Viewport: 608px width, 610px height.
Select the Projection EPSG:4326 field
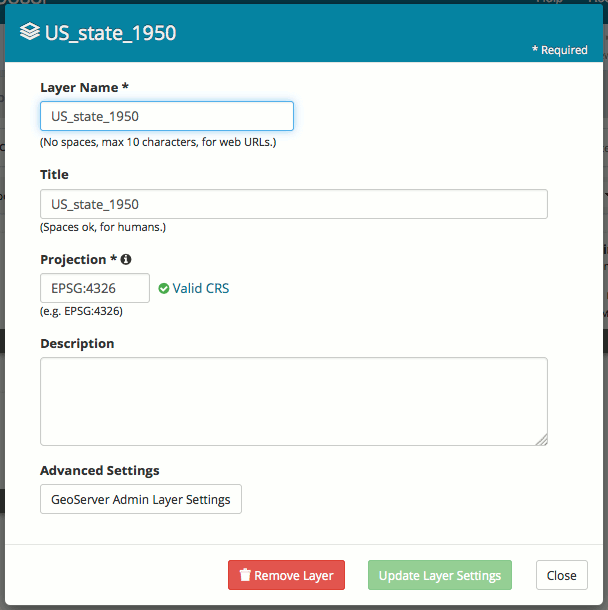pos(95,288)
